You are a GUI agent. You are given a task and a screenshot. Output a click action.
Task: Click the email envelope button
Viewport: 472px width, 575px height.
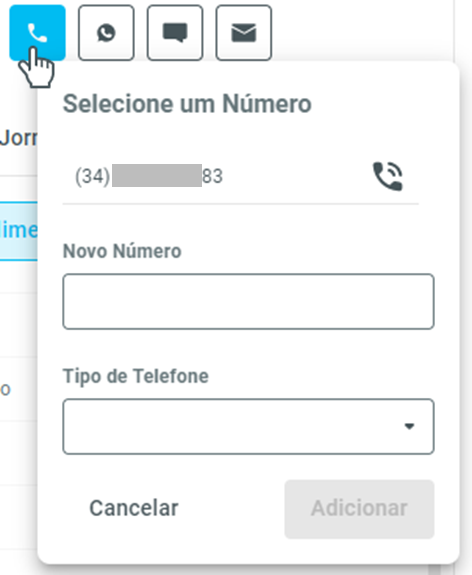point(244,33)
